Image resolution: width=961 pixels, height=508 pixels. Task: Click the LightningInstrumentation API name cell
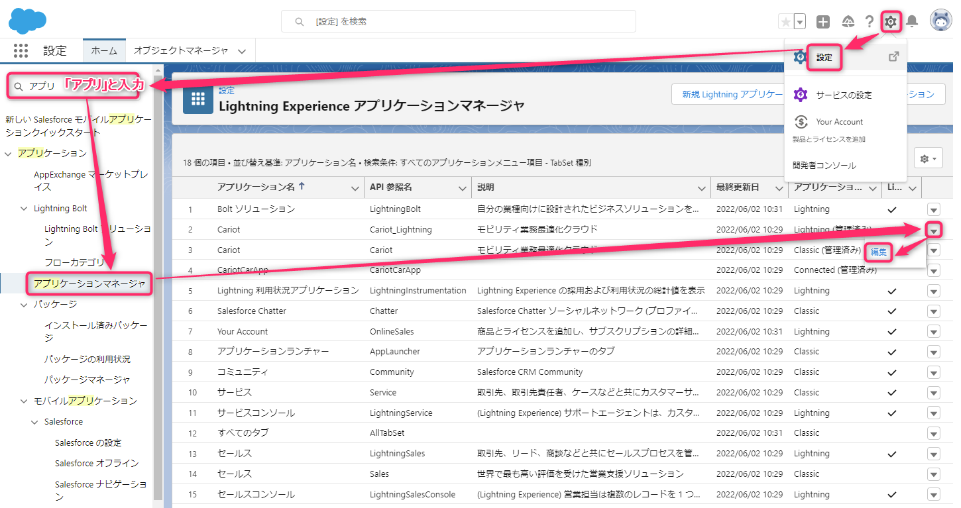coord(417,290)
